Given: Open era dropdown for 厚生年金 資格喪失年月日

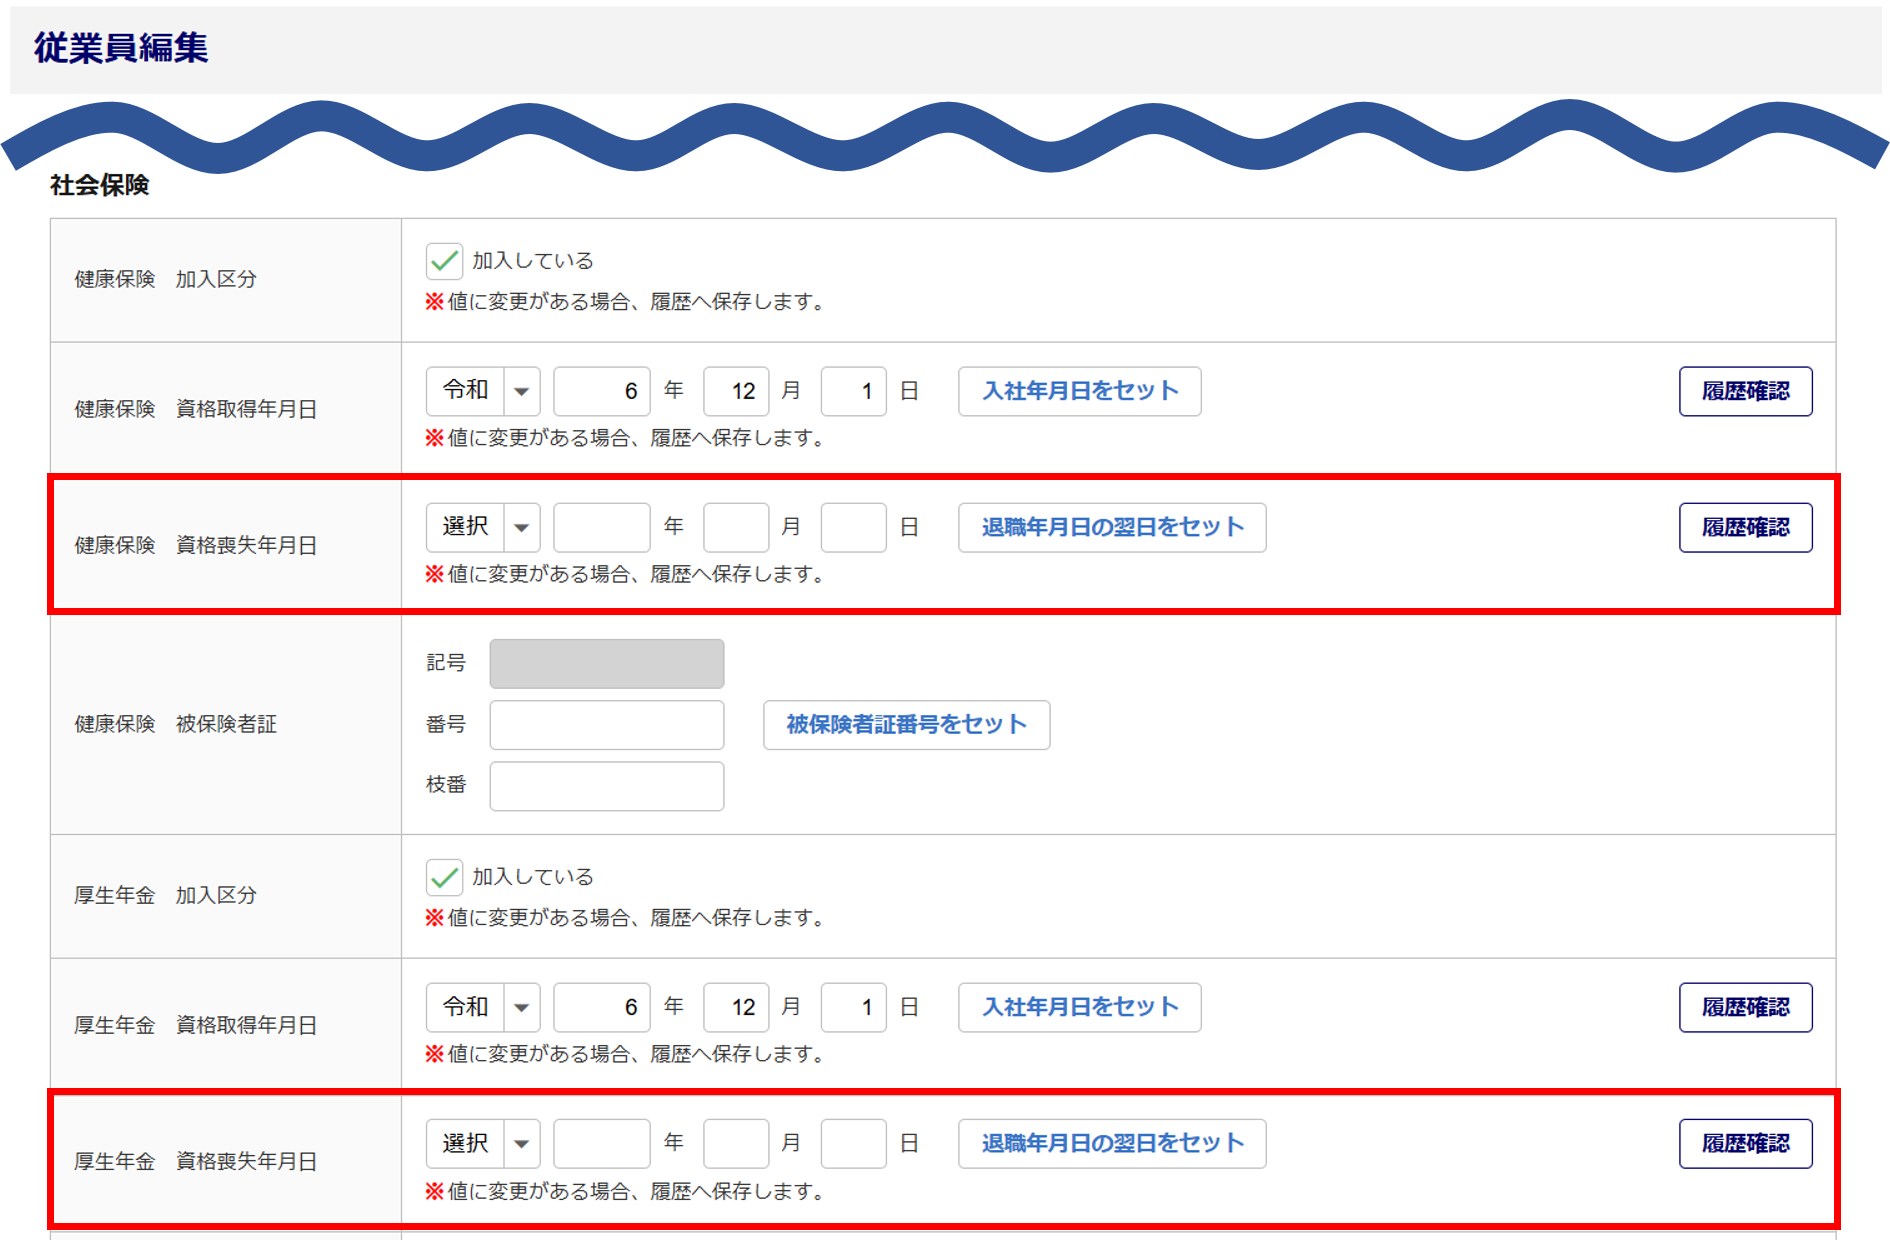Looking at the screenshot, I should tap(483, 1143).
